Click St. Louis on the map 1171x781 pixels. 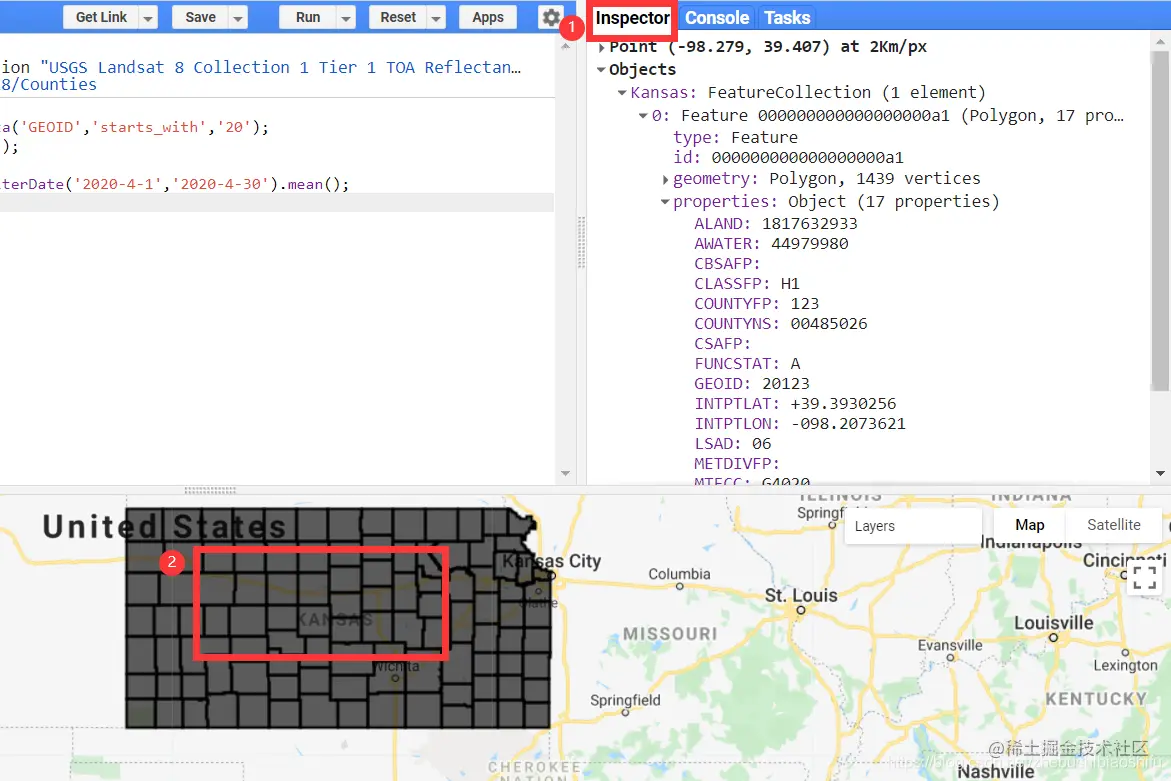pos(801,596)
